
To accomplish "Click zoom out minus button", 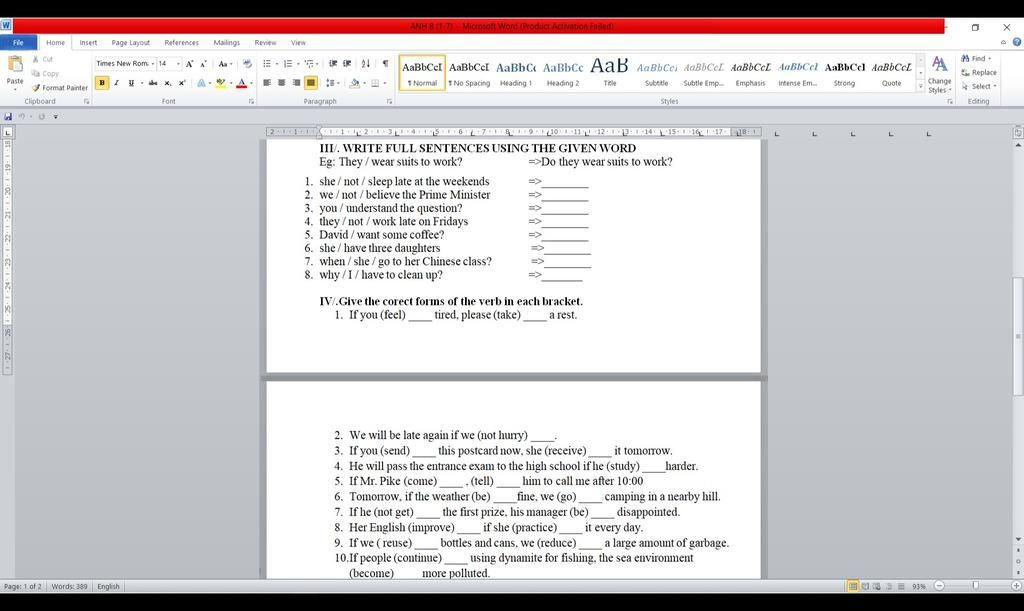I will click(x=939, y=586).
